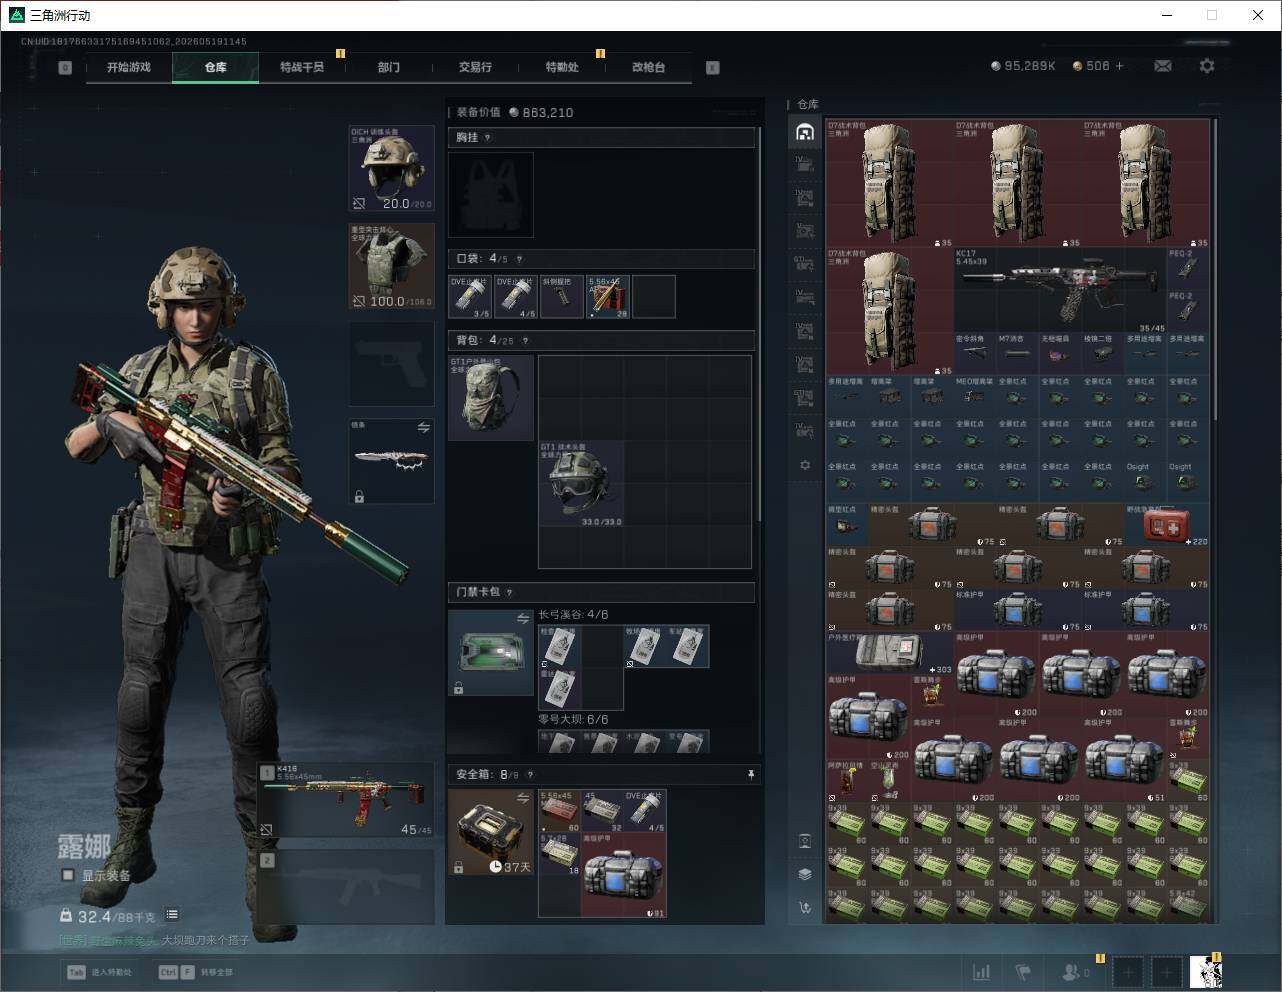
Task: Click the empty chest rig slot
Action: [x=491, y=195]
